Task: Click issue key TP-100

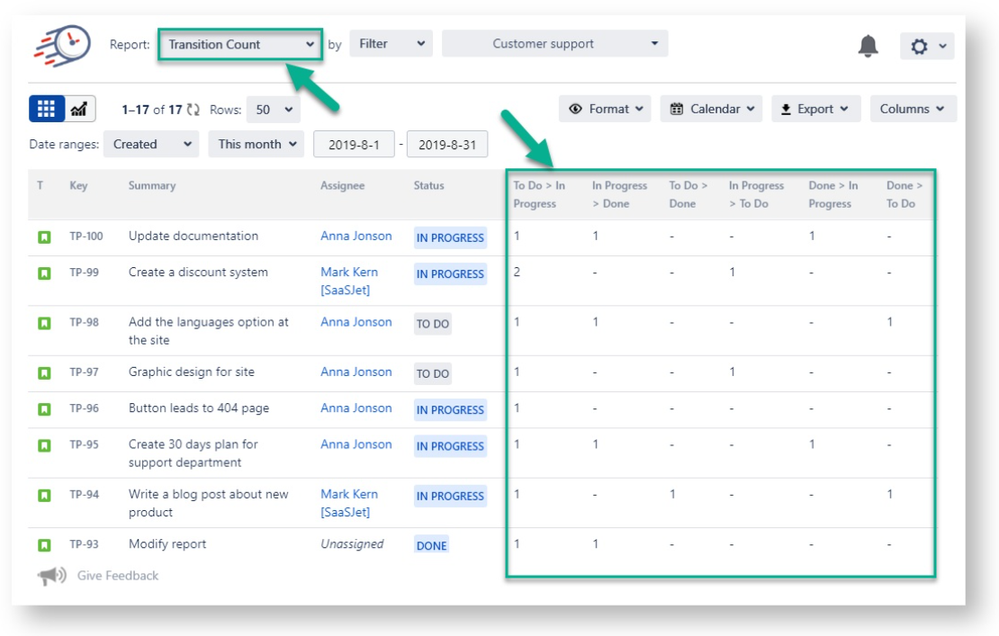Action: pos(86,236)
